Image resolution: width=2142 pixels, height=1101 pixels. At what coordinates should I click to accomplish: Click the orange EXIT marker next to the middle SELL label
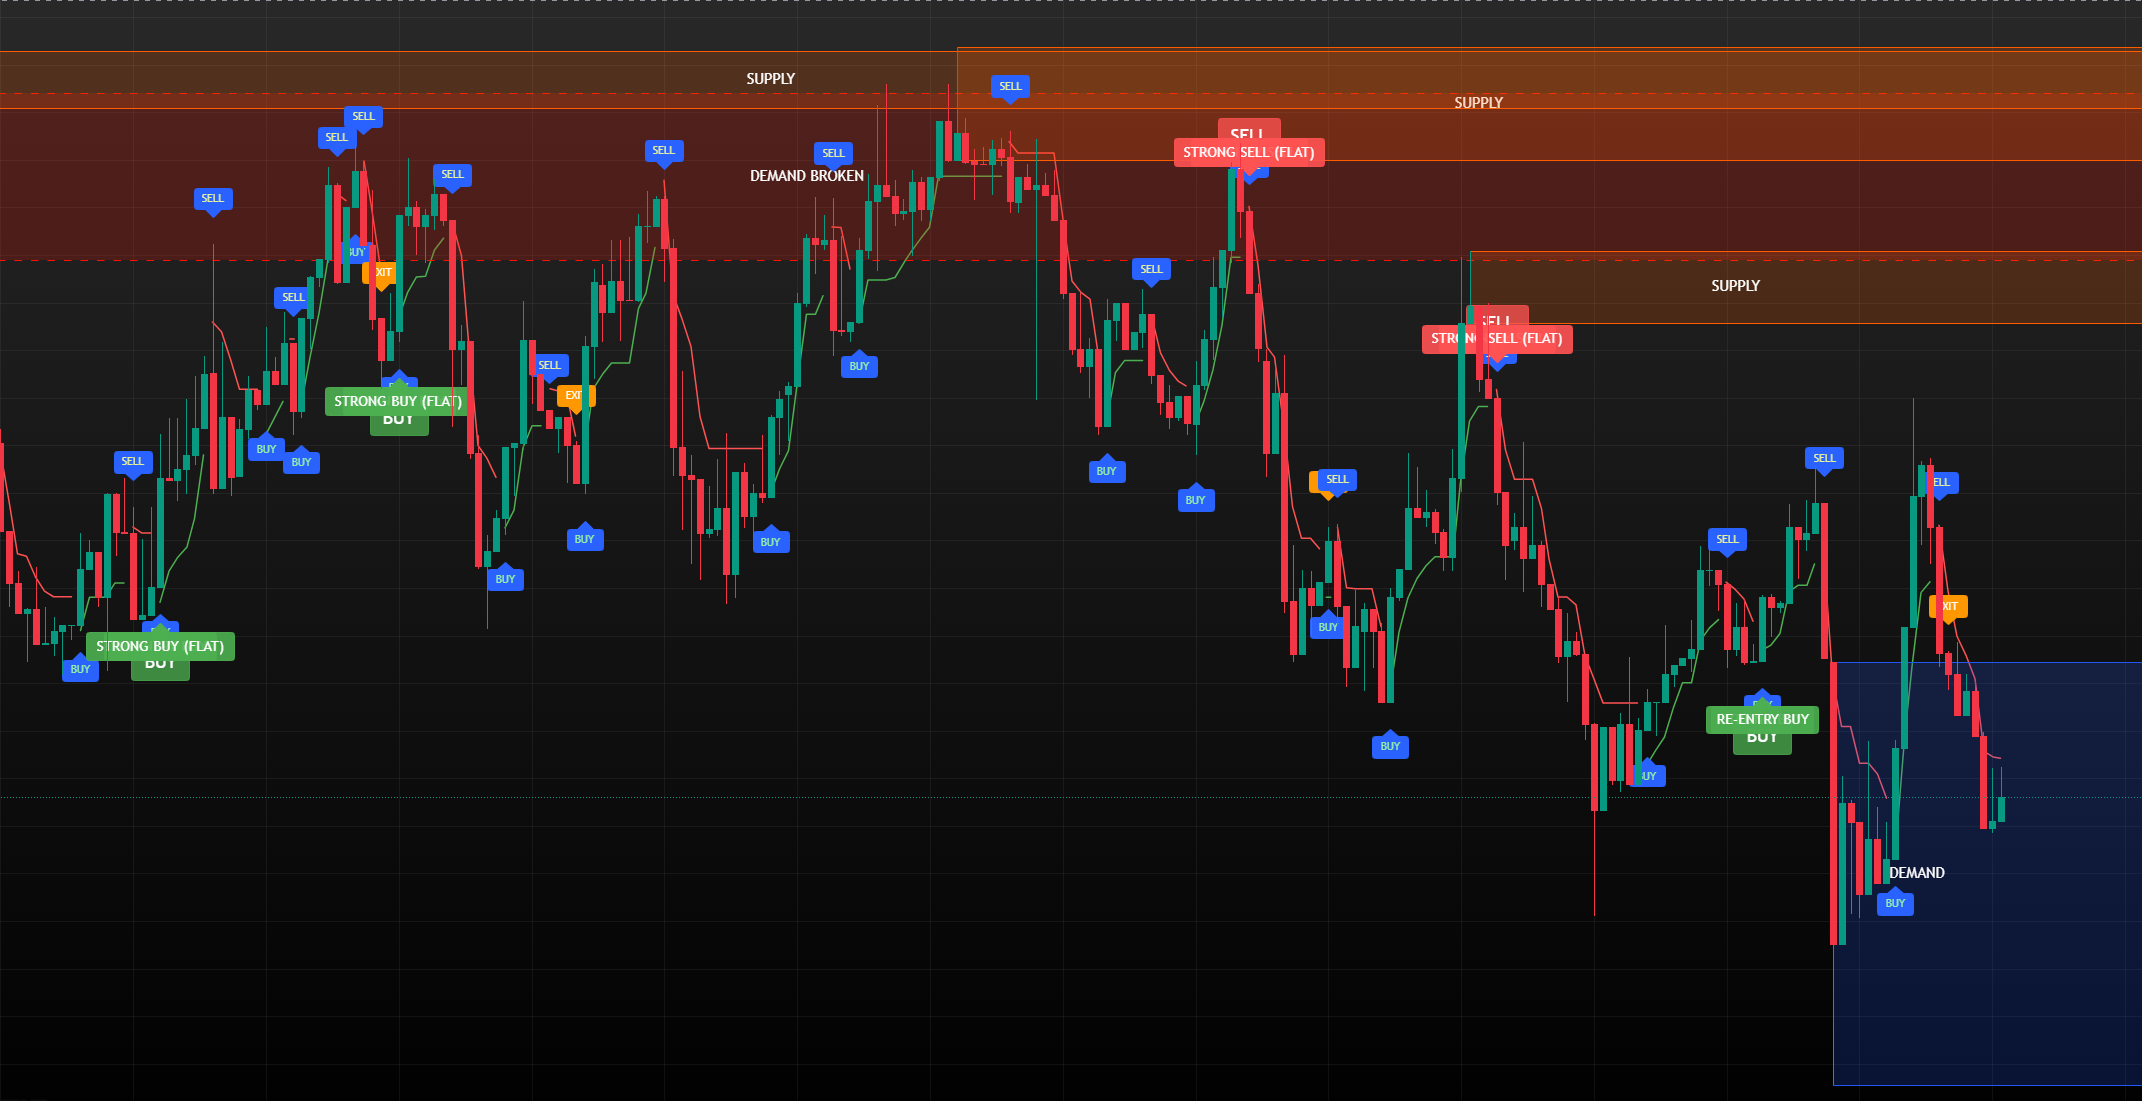[x=577, y=396]
